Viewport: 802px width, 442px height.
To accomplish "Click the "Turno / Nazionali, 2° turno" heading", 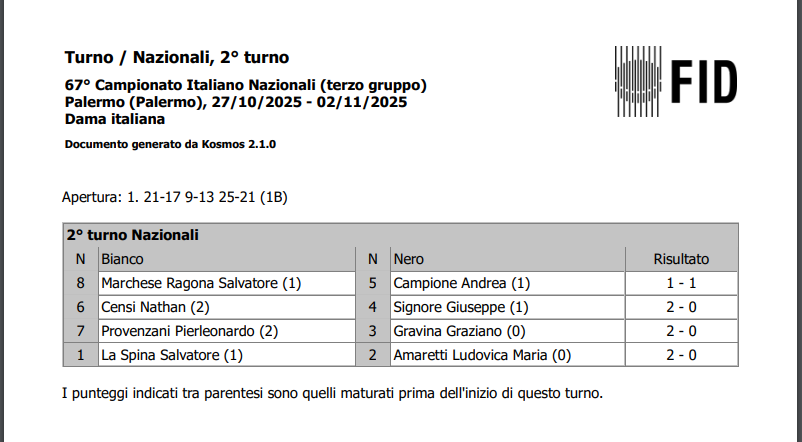I will coord(176,58).
